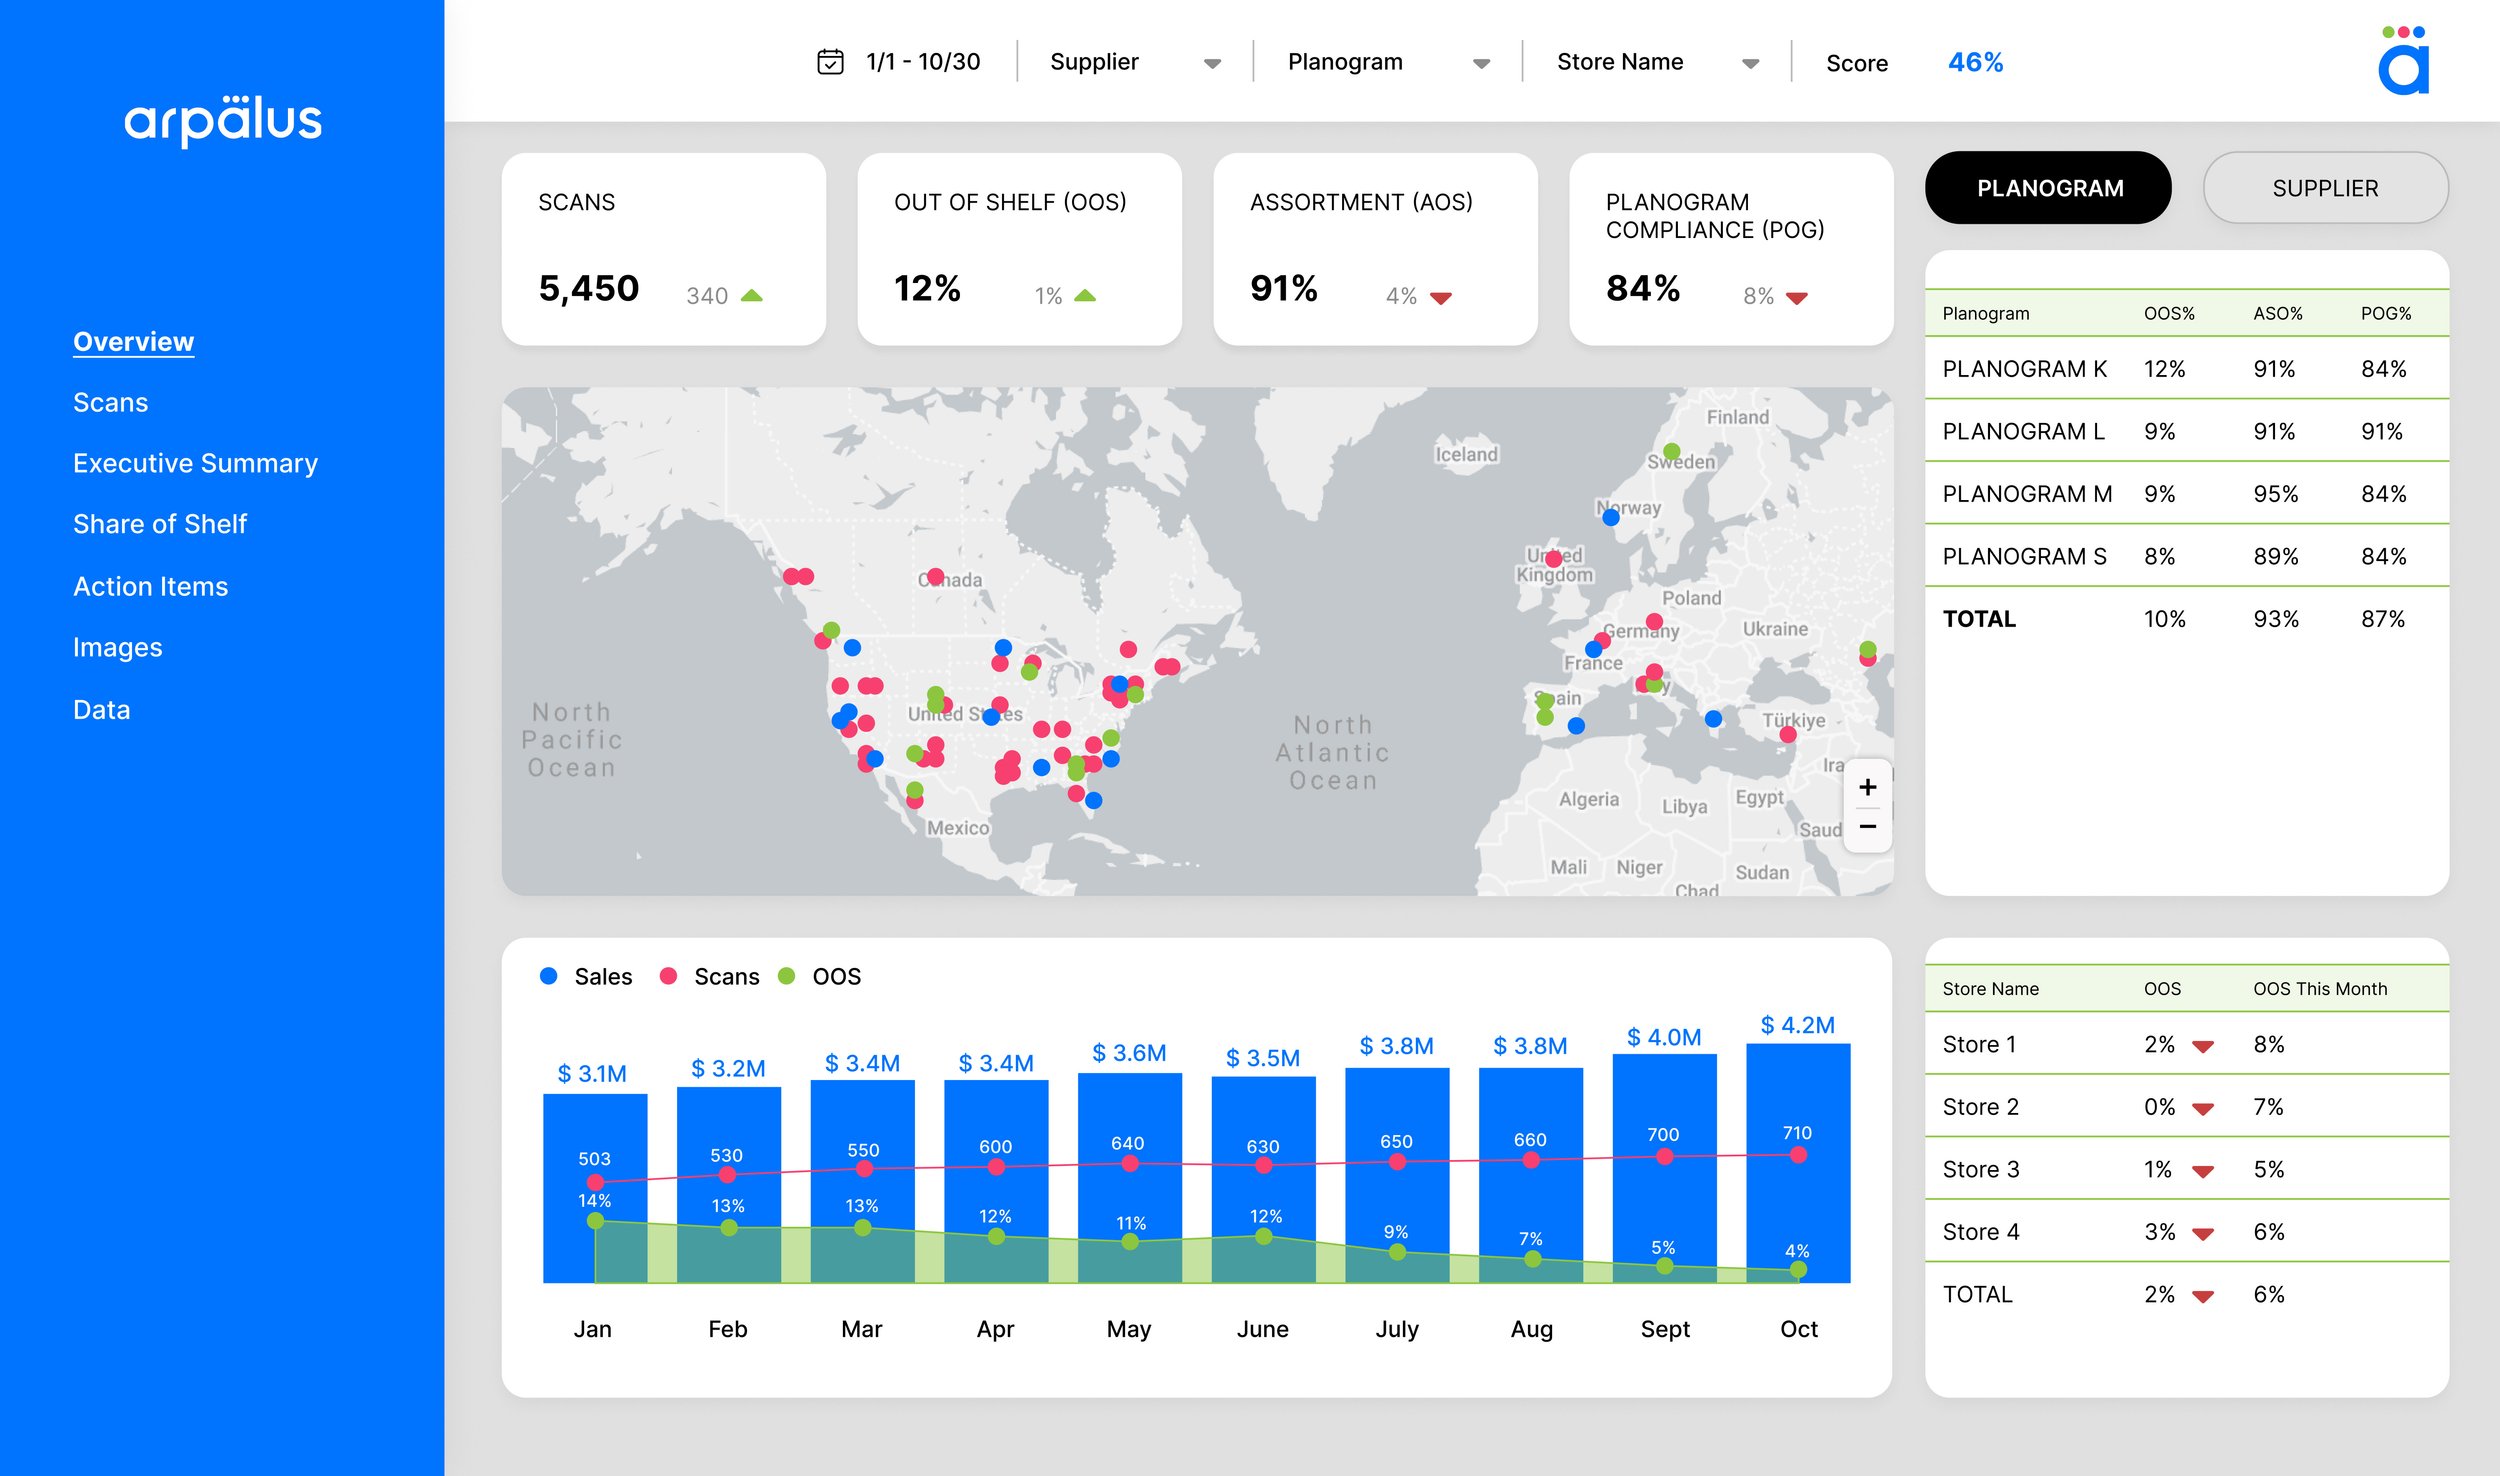Click the red down arrow in Store 3 row
Viewport: 2500px width, 1476px height.
[2203, 1171]
